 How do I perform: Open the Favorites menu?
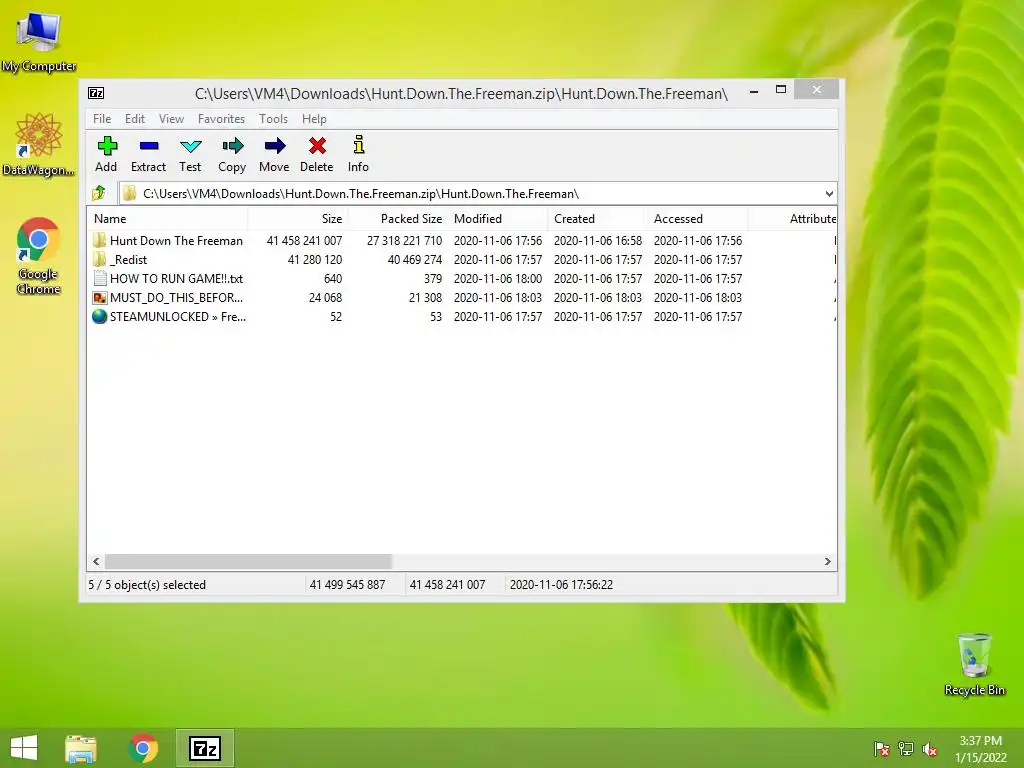click(221, 119)
